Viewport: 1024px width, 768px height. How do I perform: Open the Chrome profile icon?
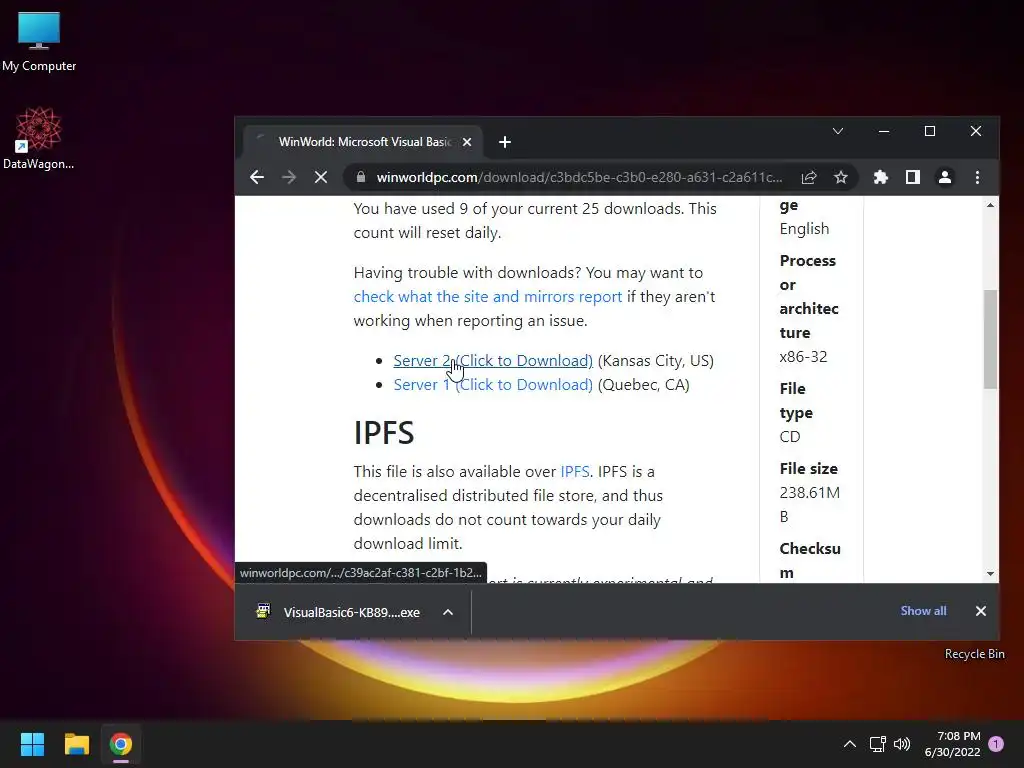click(944, 177)
